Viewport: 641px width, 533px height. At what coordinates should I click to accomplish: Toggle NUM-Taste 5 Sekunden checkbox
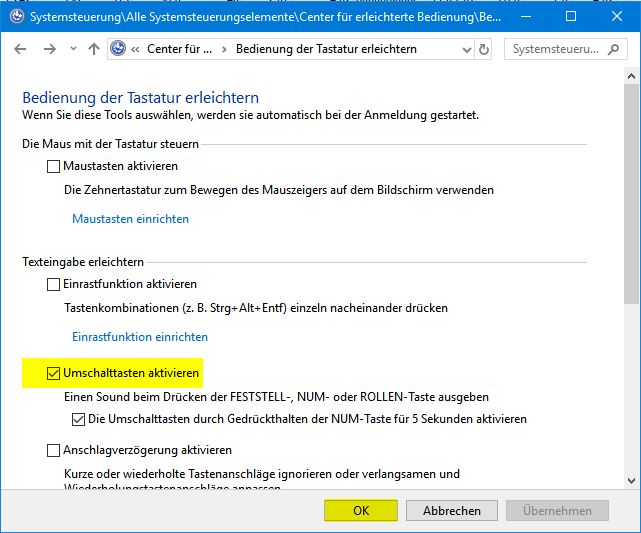[78, 419]
